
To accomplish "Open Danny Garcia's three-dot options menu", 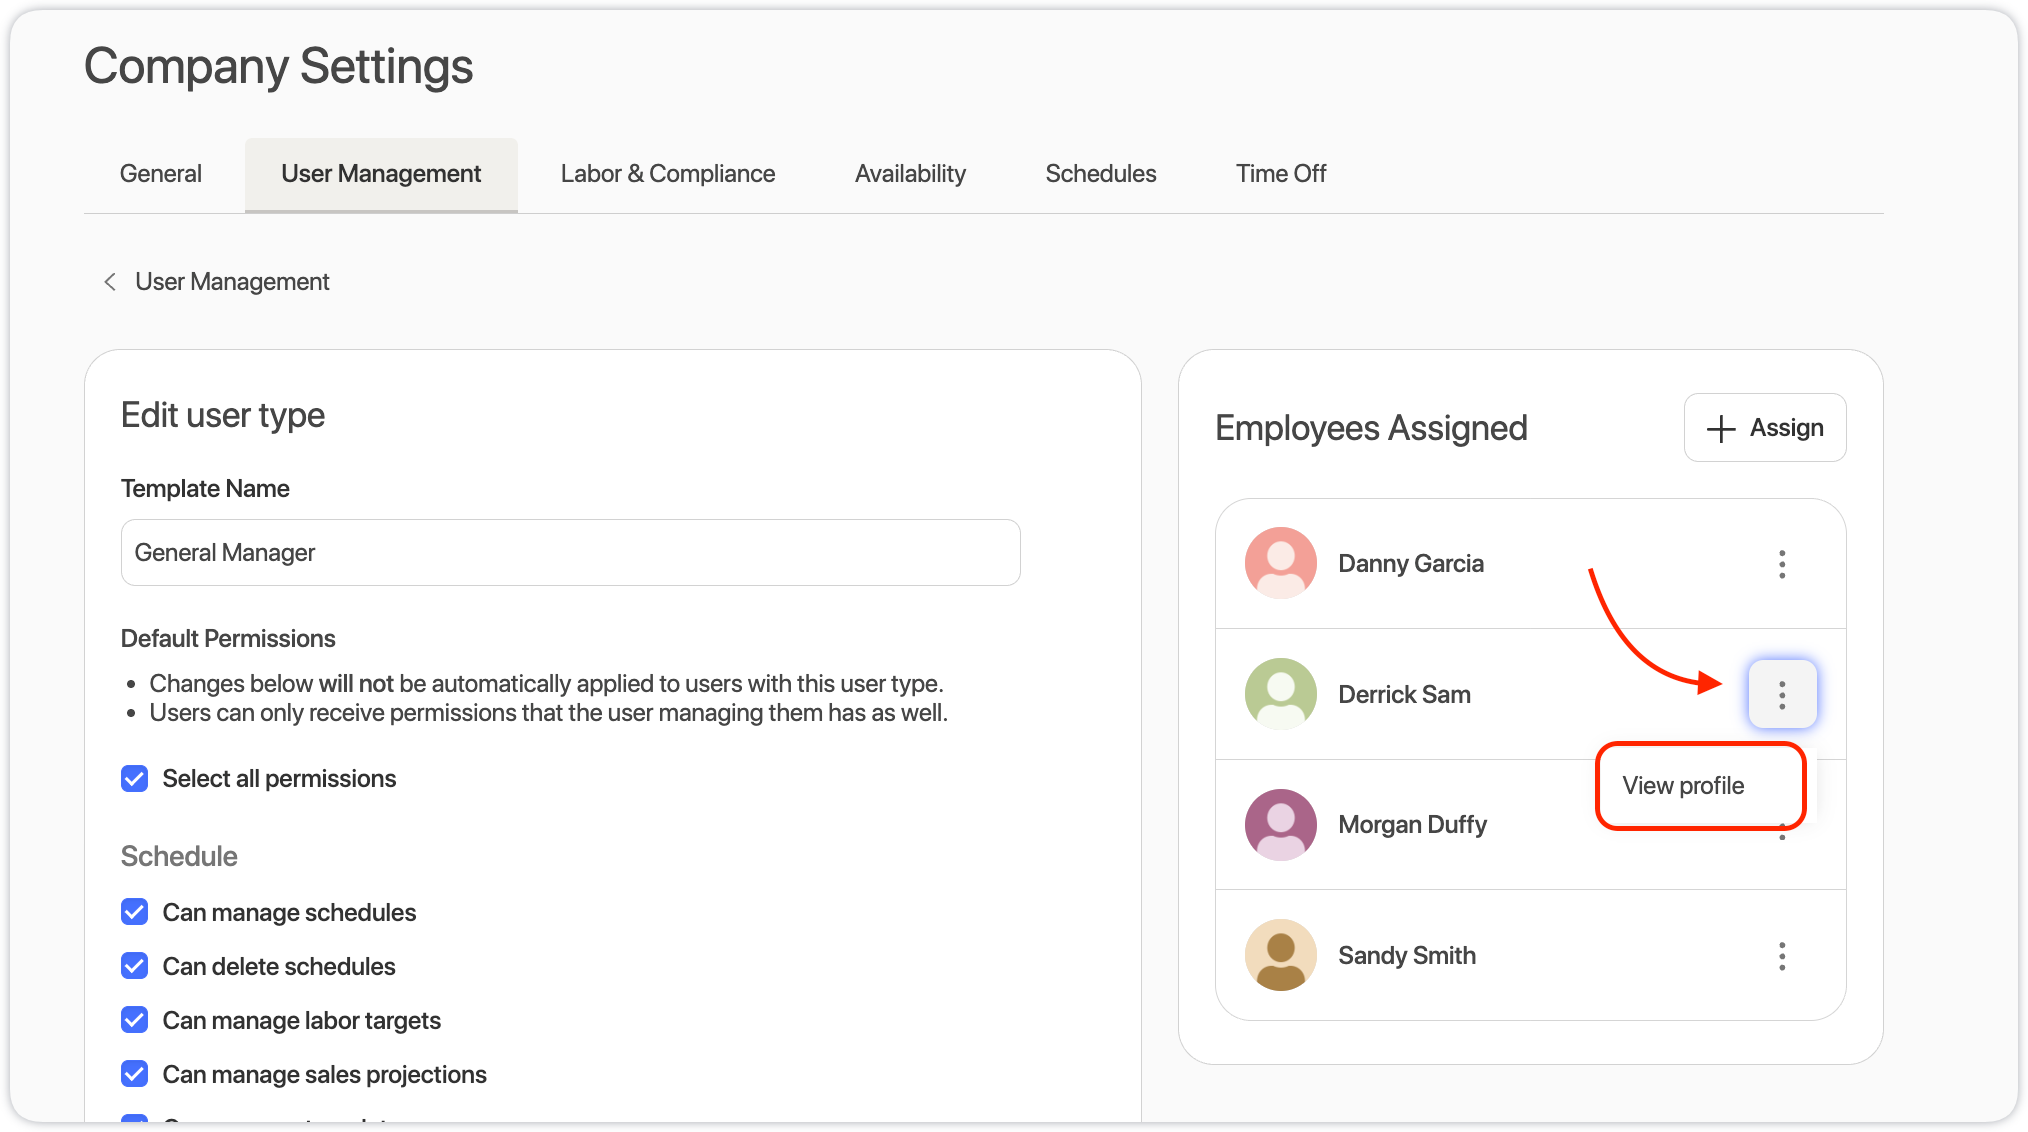I will click(x=1781, y=564).
